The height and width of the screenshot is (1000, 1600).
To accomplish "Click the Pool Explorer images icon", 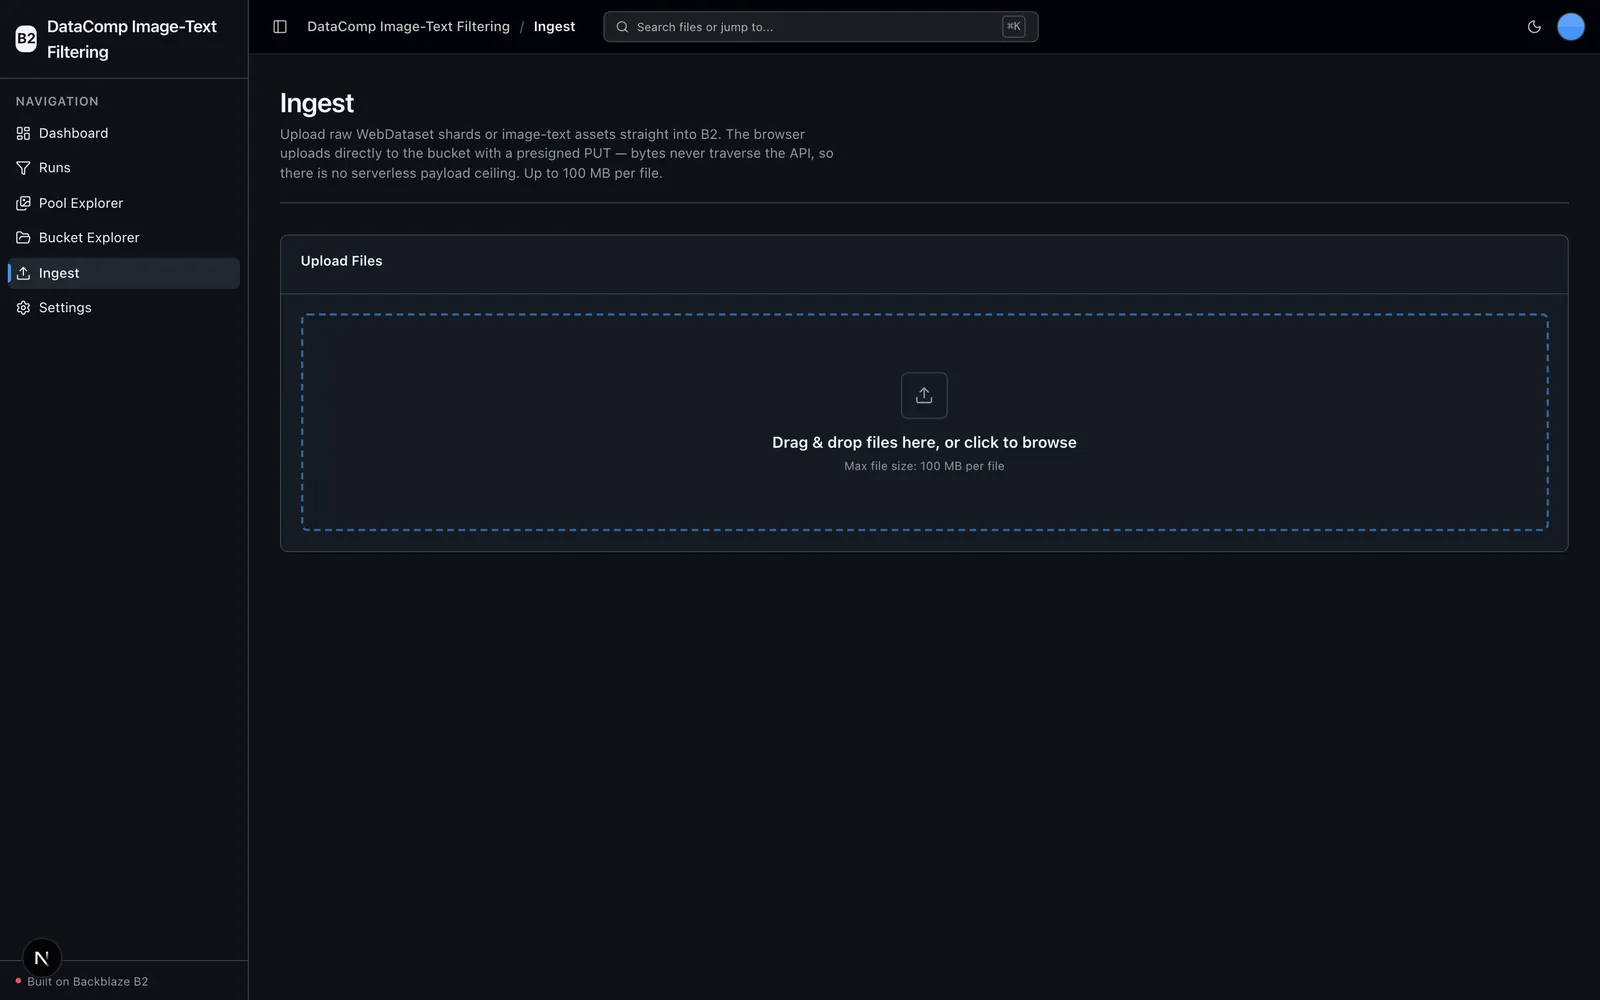I will pos(23,203).
